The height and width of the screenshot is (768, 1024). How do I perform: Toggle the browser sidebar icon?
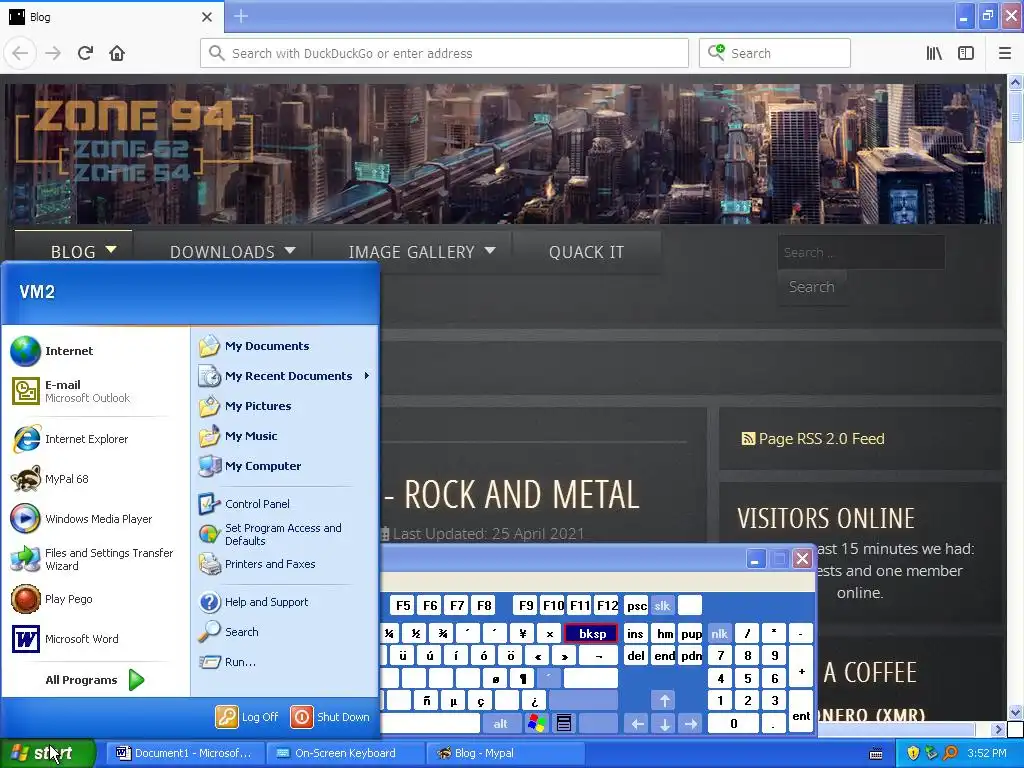pos(966,53)
